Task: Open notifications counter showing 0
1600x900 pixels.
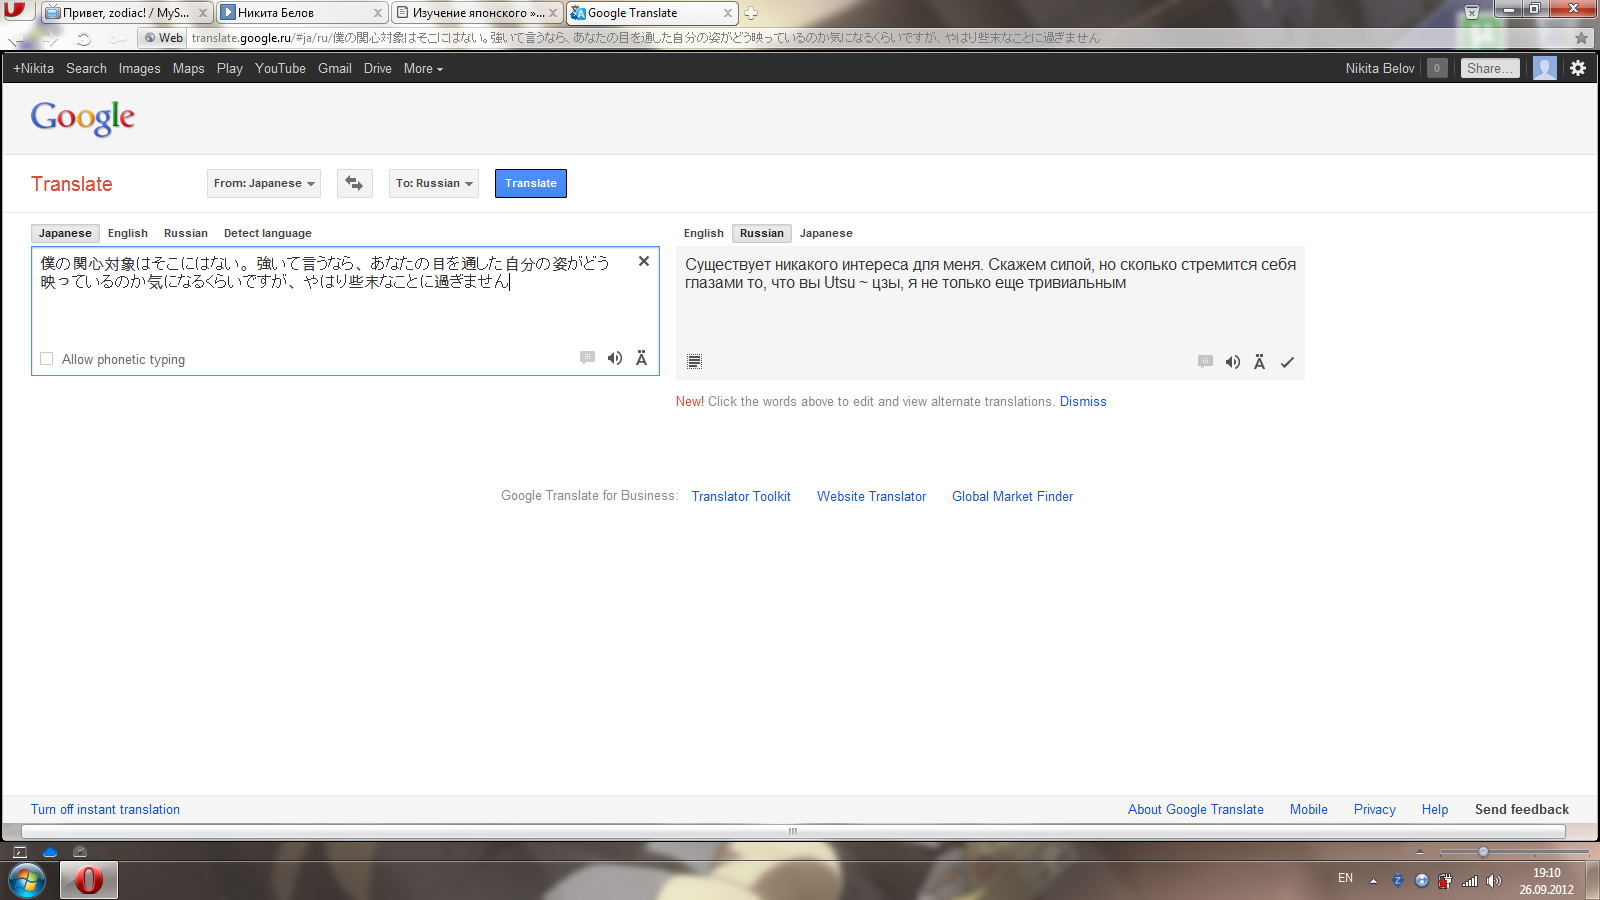Action: (x=1437, y=68)
